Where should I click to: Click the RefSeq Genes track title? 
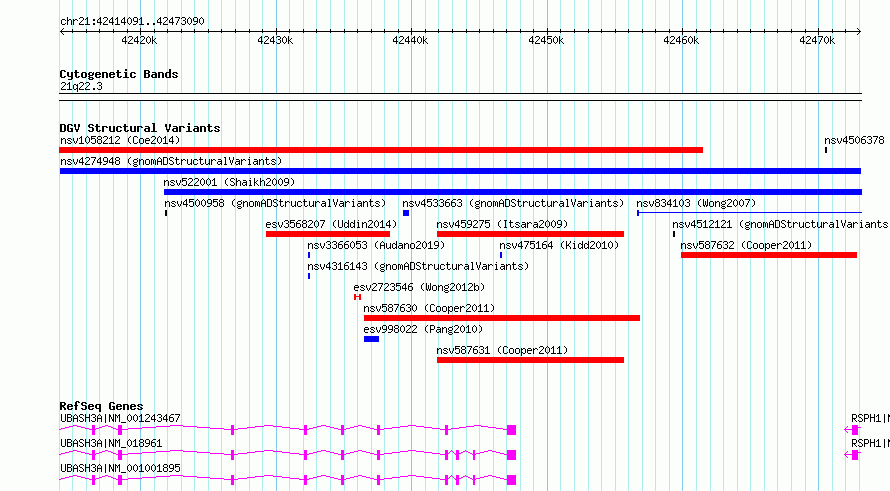(x=101, y=406)
